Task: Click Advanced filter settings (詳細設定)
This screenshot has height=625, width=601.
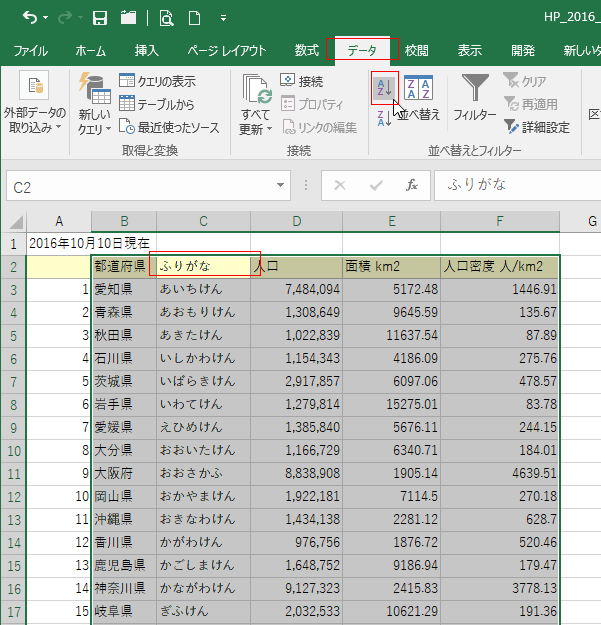Action: (536, 127)
